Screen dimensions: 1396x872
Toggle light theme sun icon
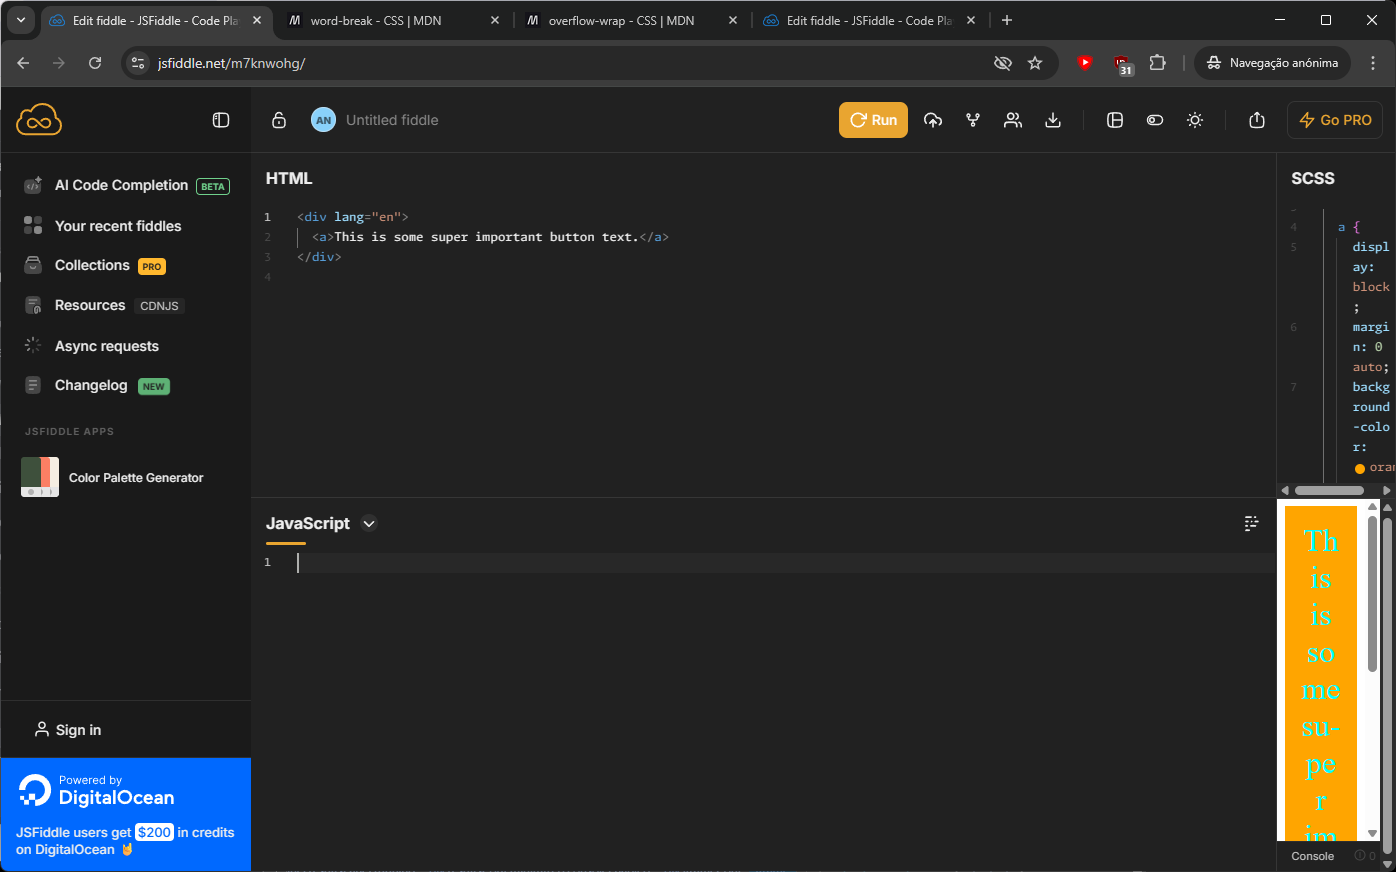(x=1195, y=120)
